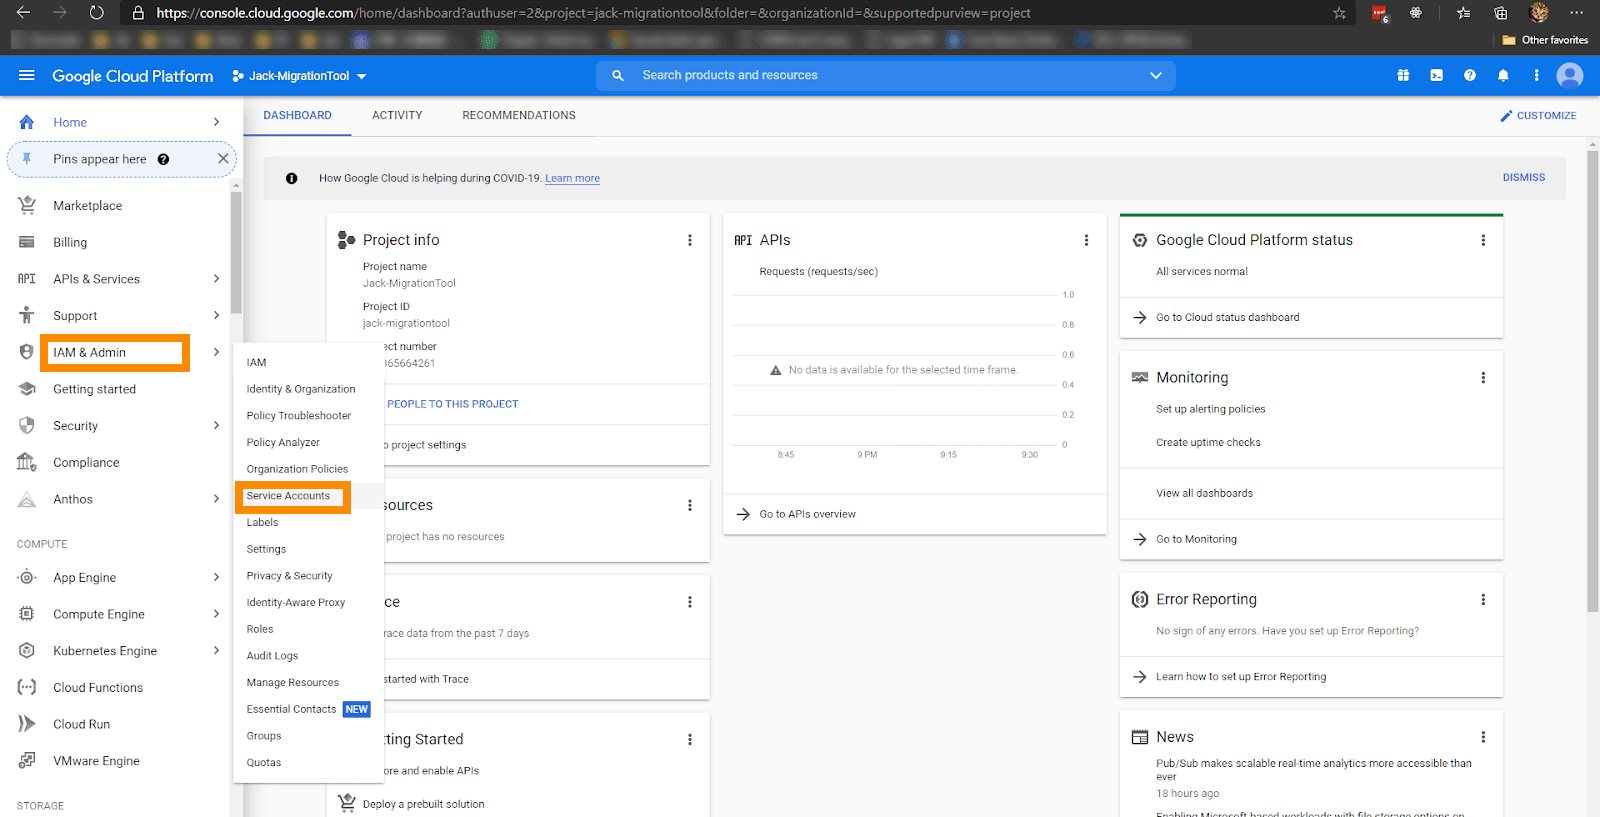Close the Pins appear here tip
The width and height of the screenshot is (1600, 817).
[x=223, y=159]
